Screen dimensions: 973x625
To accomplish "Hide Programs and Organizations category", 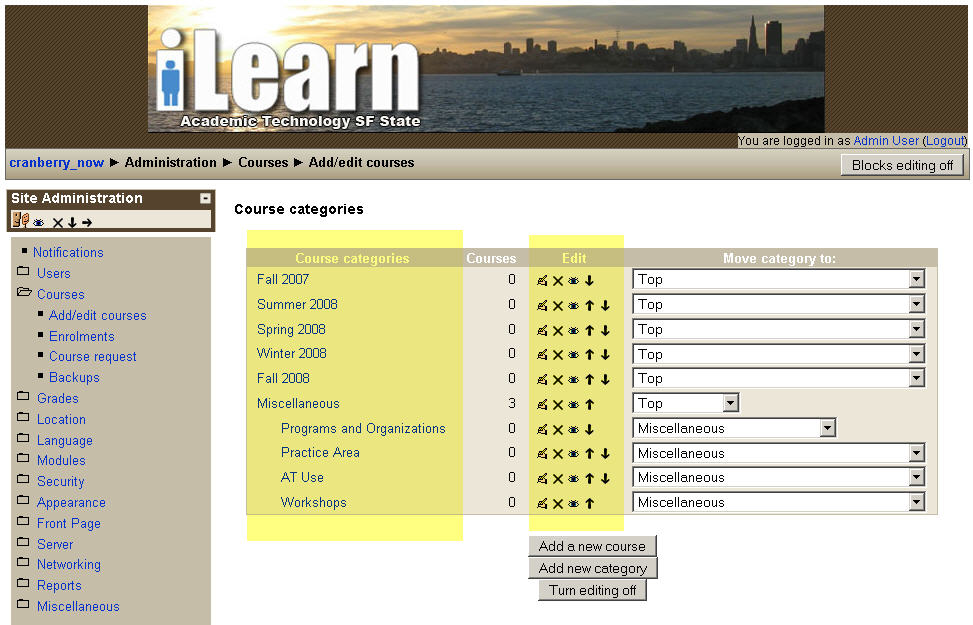I will pyautogui.click(x=573, y=429).
